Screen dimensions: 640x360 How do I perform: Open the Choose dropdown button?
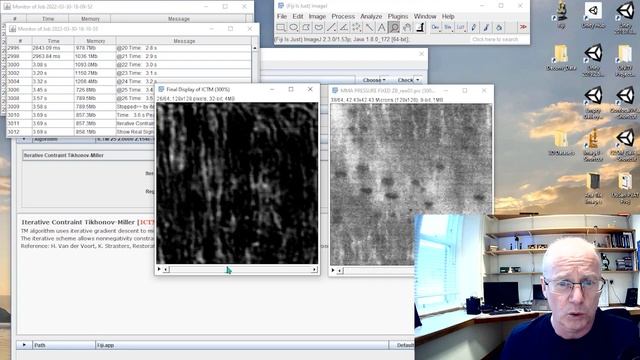pyautogui.click(x=374, y=80)
